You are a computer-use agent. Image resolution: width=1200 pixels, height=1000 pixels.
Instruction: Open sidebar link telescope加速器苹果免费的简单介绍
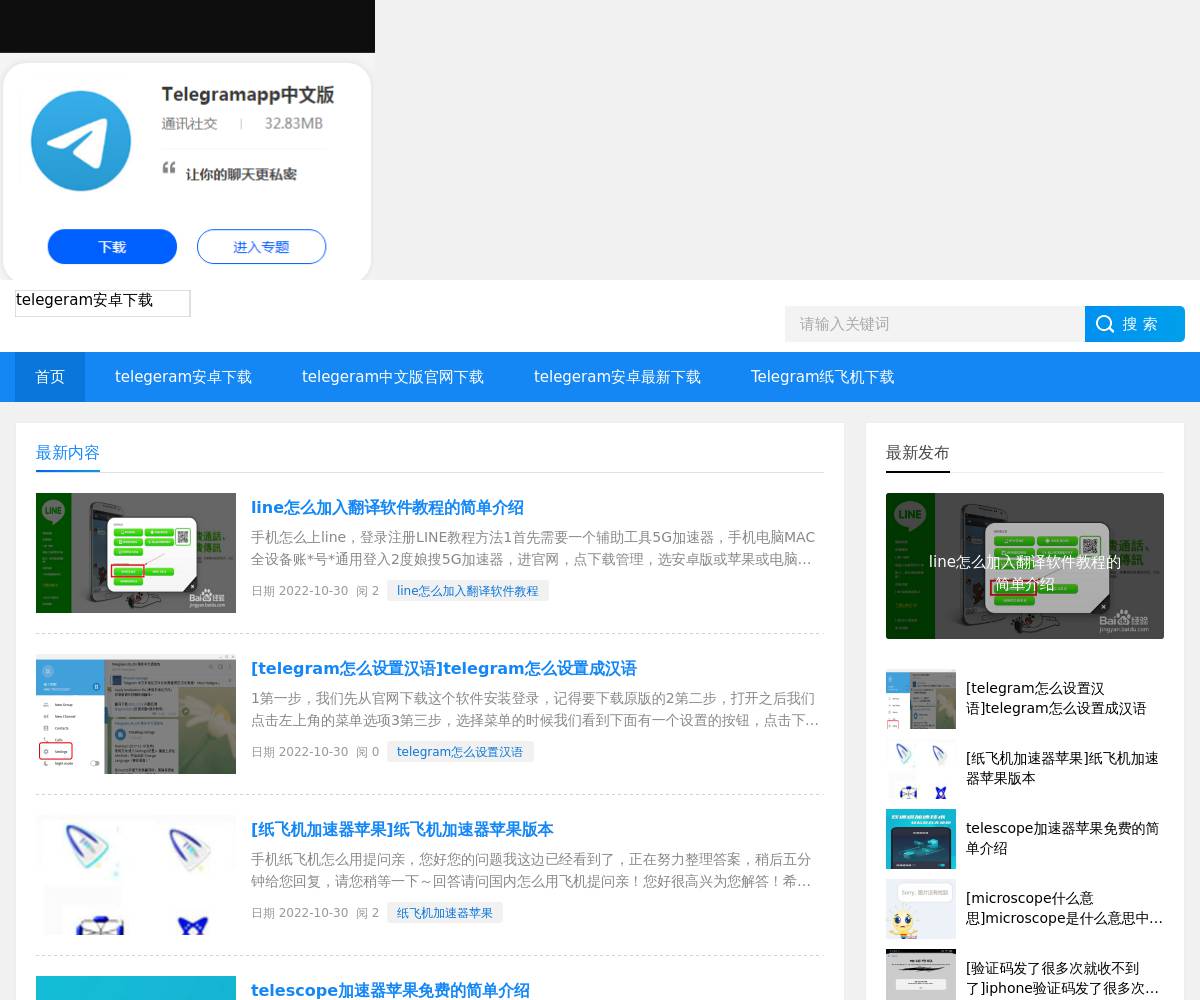pos(1063,839)
